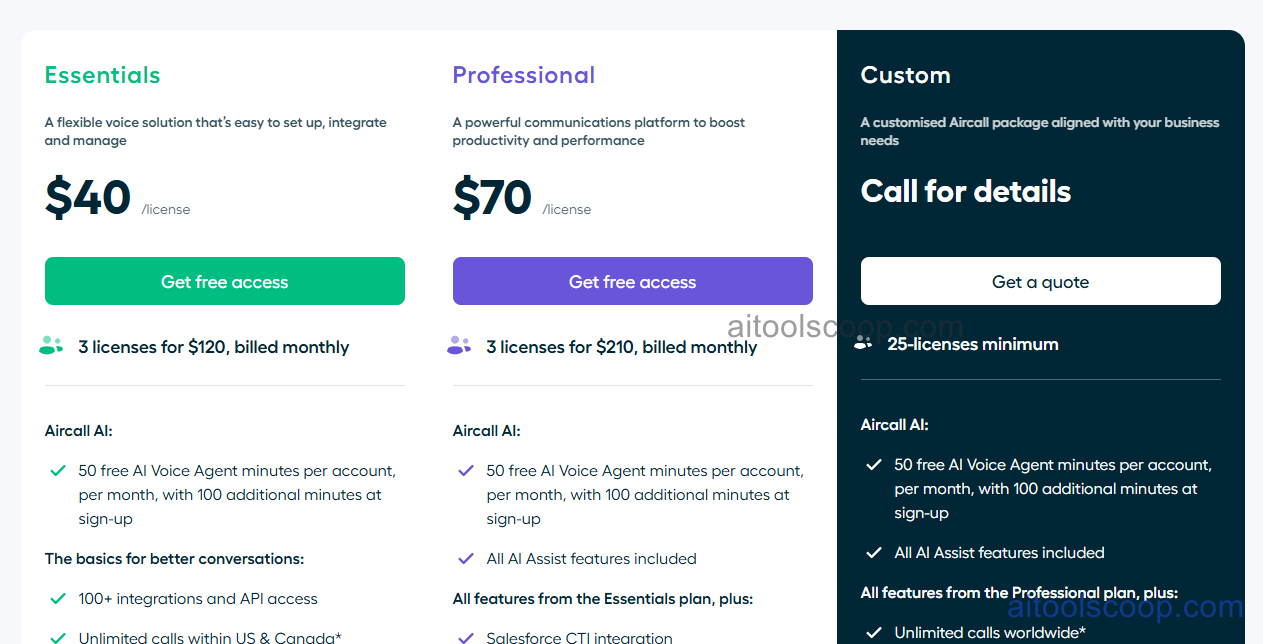Click Get free access under the Essentials plan

point(224,281)
